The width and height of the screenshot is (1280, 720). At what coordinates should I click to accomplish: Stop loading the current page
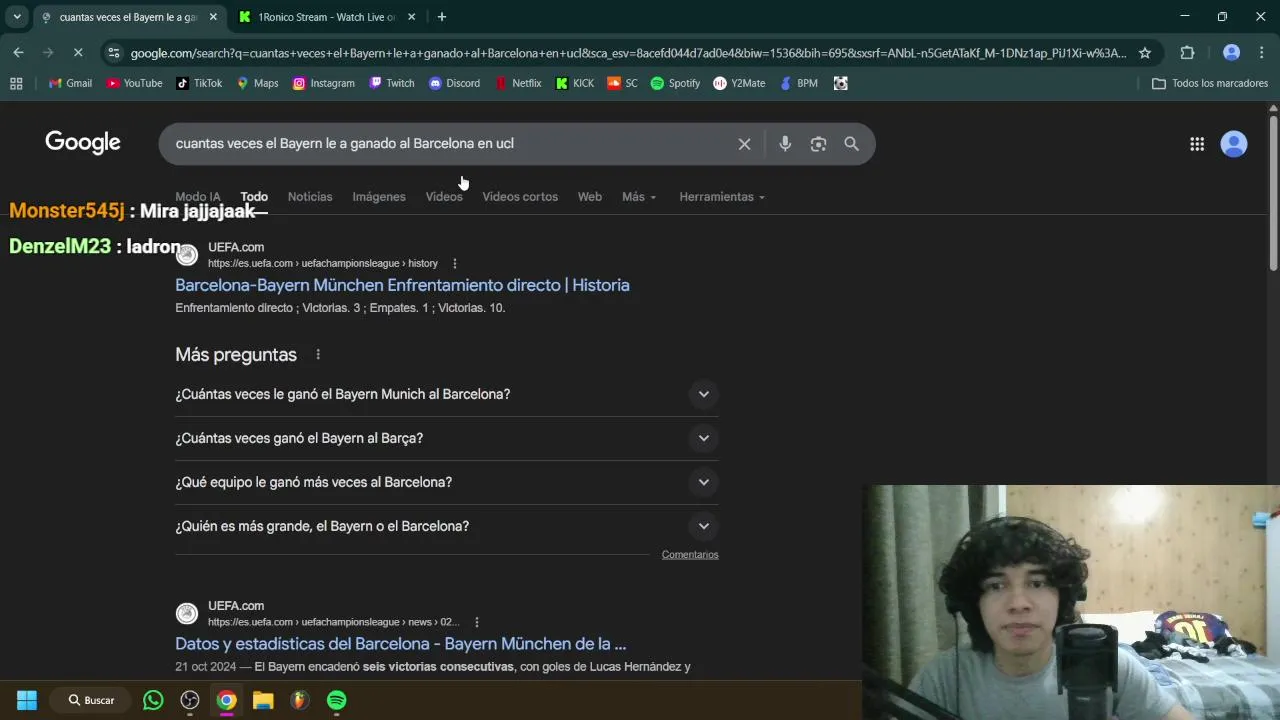click(x=79, y=53)
